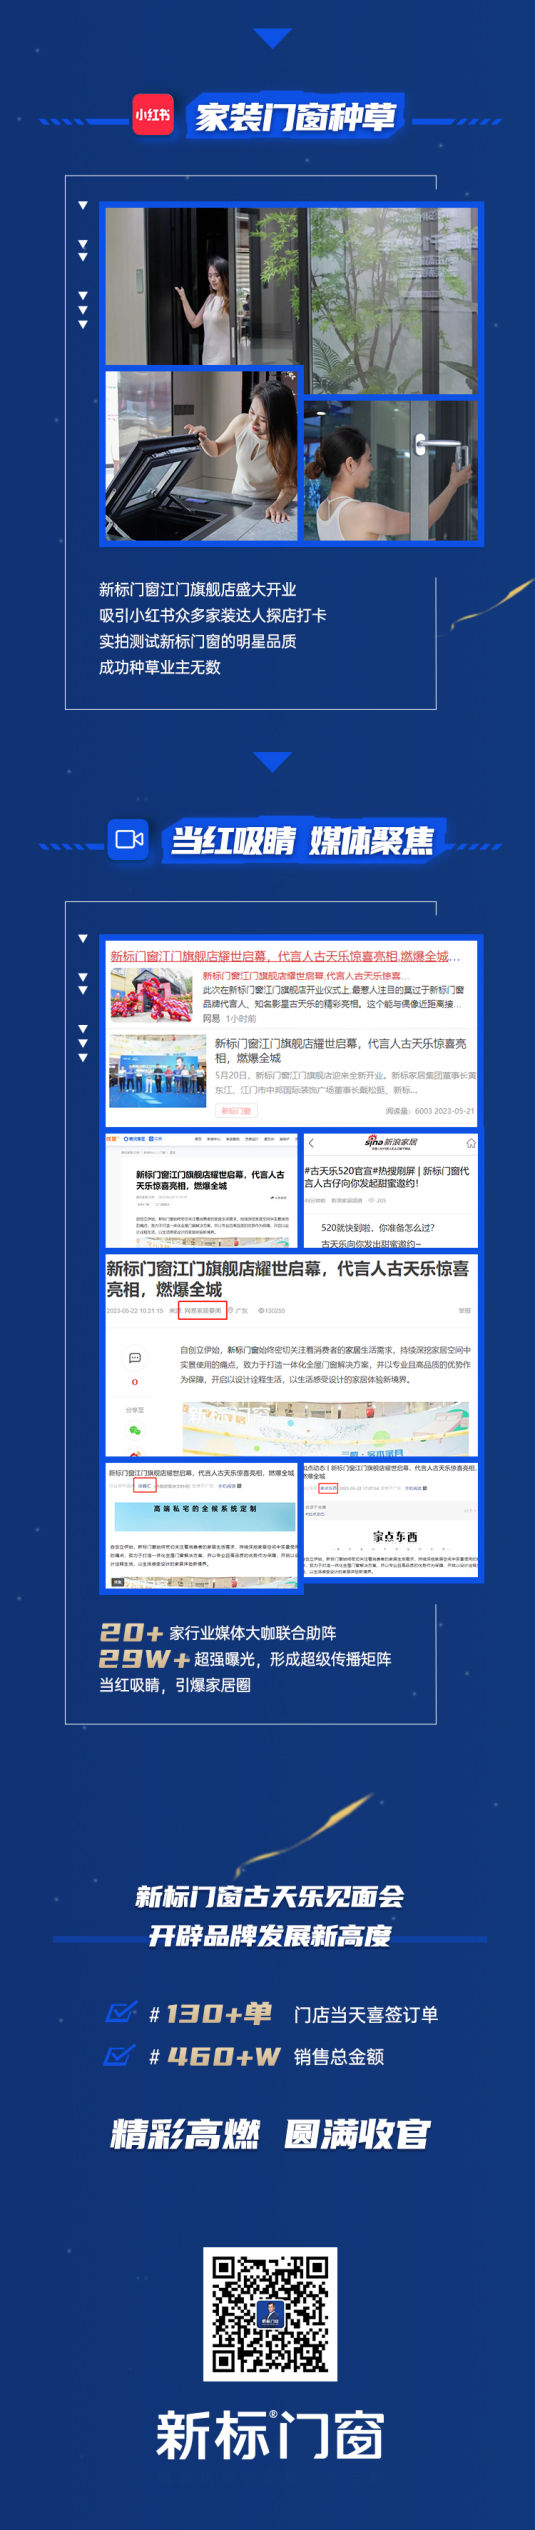Open photo of woman lifting the skylight window

pos(202,456)
